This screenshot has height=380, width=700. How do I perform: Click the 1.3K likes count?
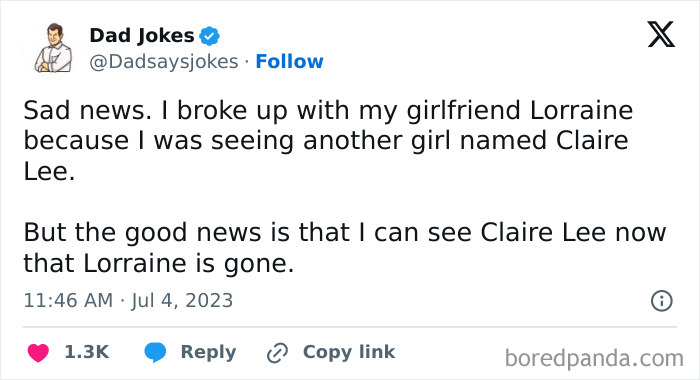point(87,352)
